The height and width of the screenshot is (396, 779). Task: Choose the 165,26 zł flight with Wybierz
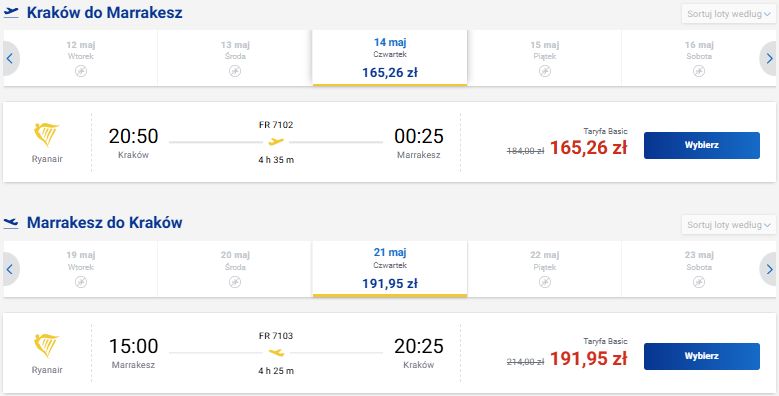(701, 145)
